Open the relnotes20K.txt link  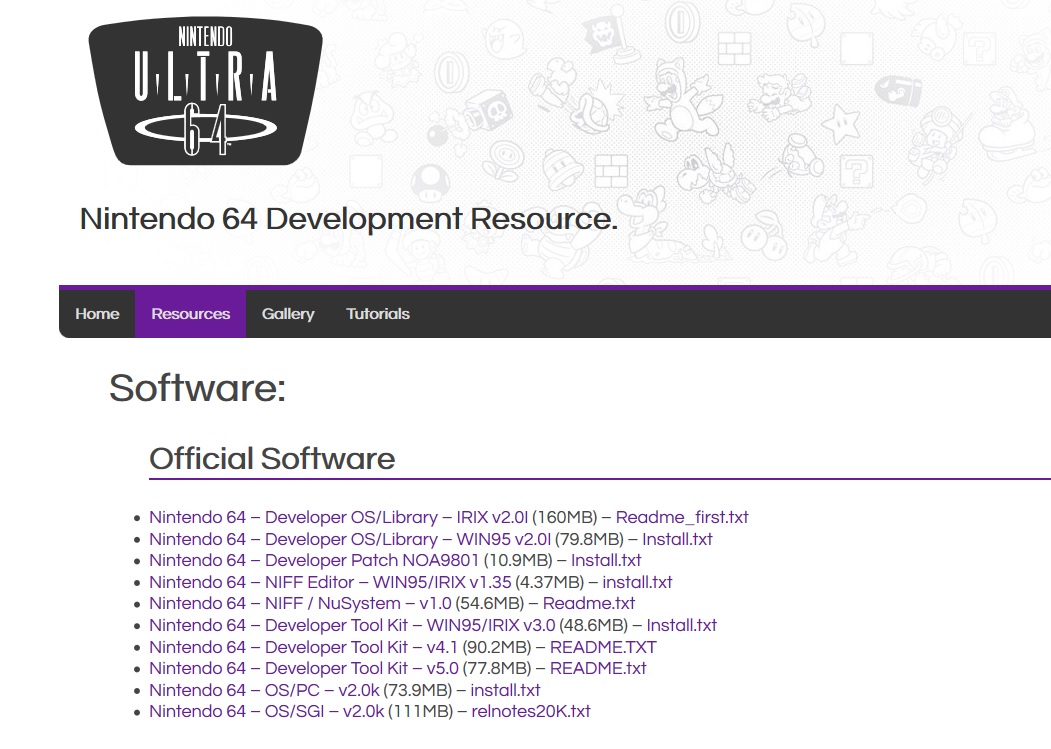click(x=531, y=711)
